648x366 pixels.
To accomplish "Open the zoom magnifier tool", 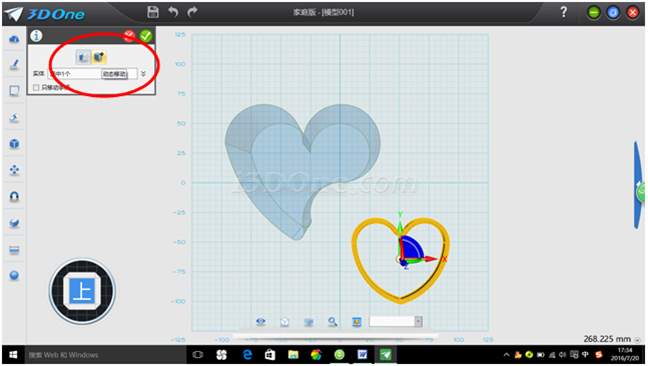I will pyautogui.click(x=333, y=321).
